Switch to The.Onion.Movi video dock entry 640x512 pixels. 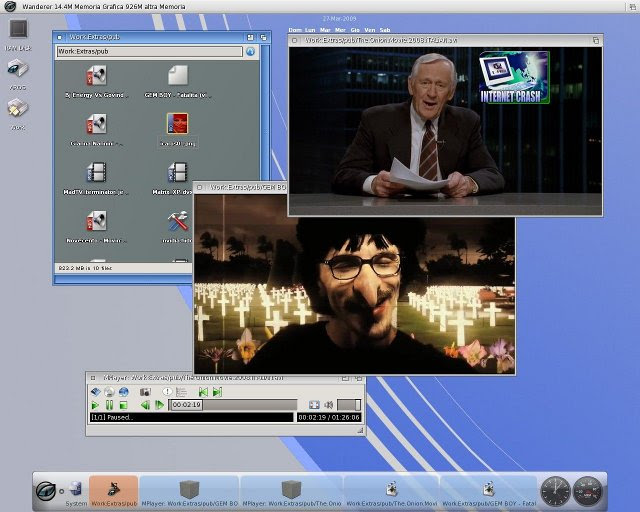[391, 492]
